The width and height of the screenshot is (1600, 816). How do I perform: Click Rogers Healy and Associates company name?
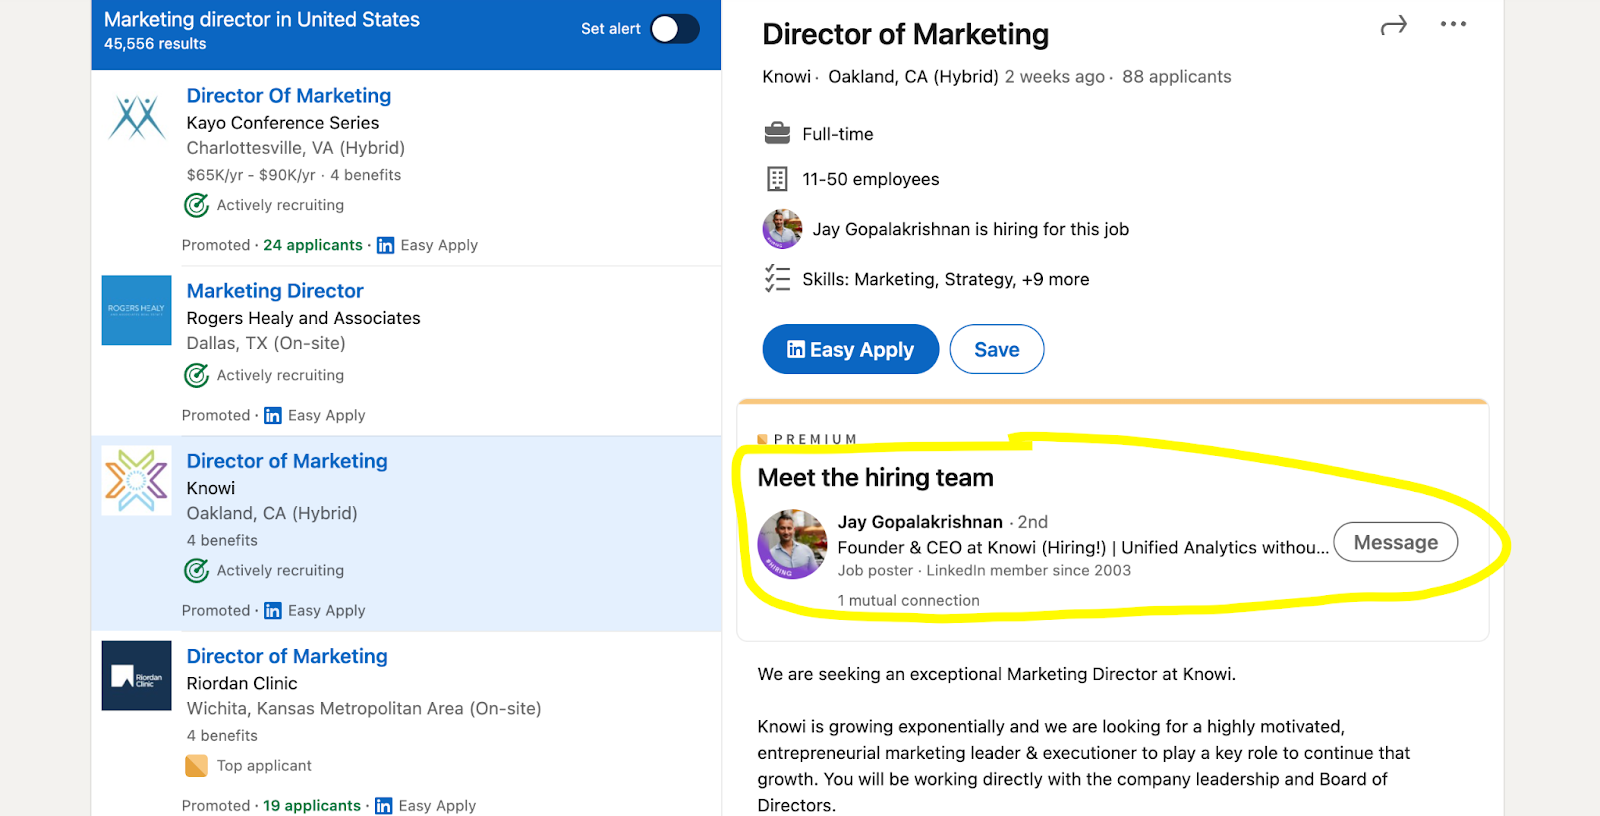pyautogui.click(x=304, y=318)
